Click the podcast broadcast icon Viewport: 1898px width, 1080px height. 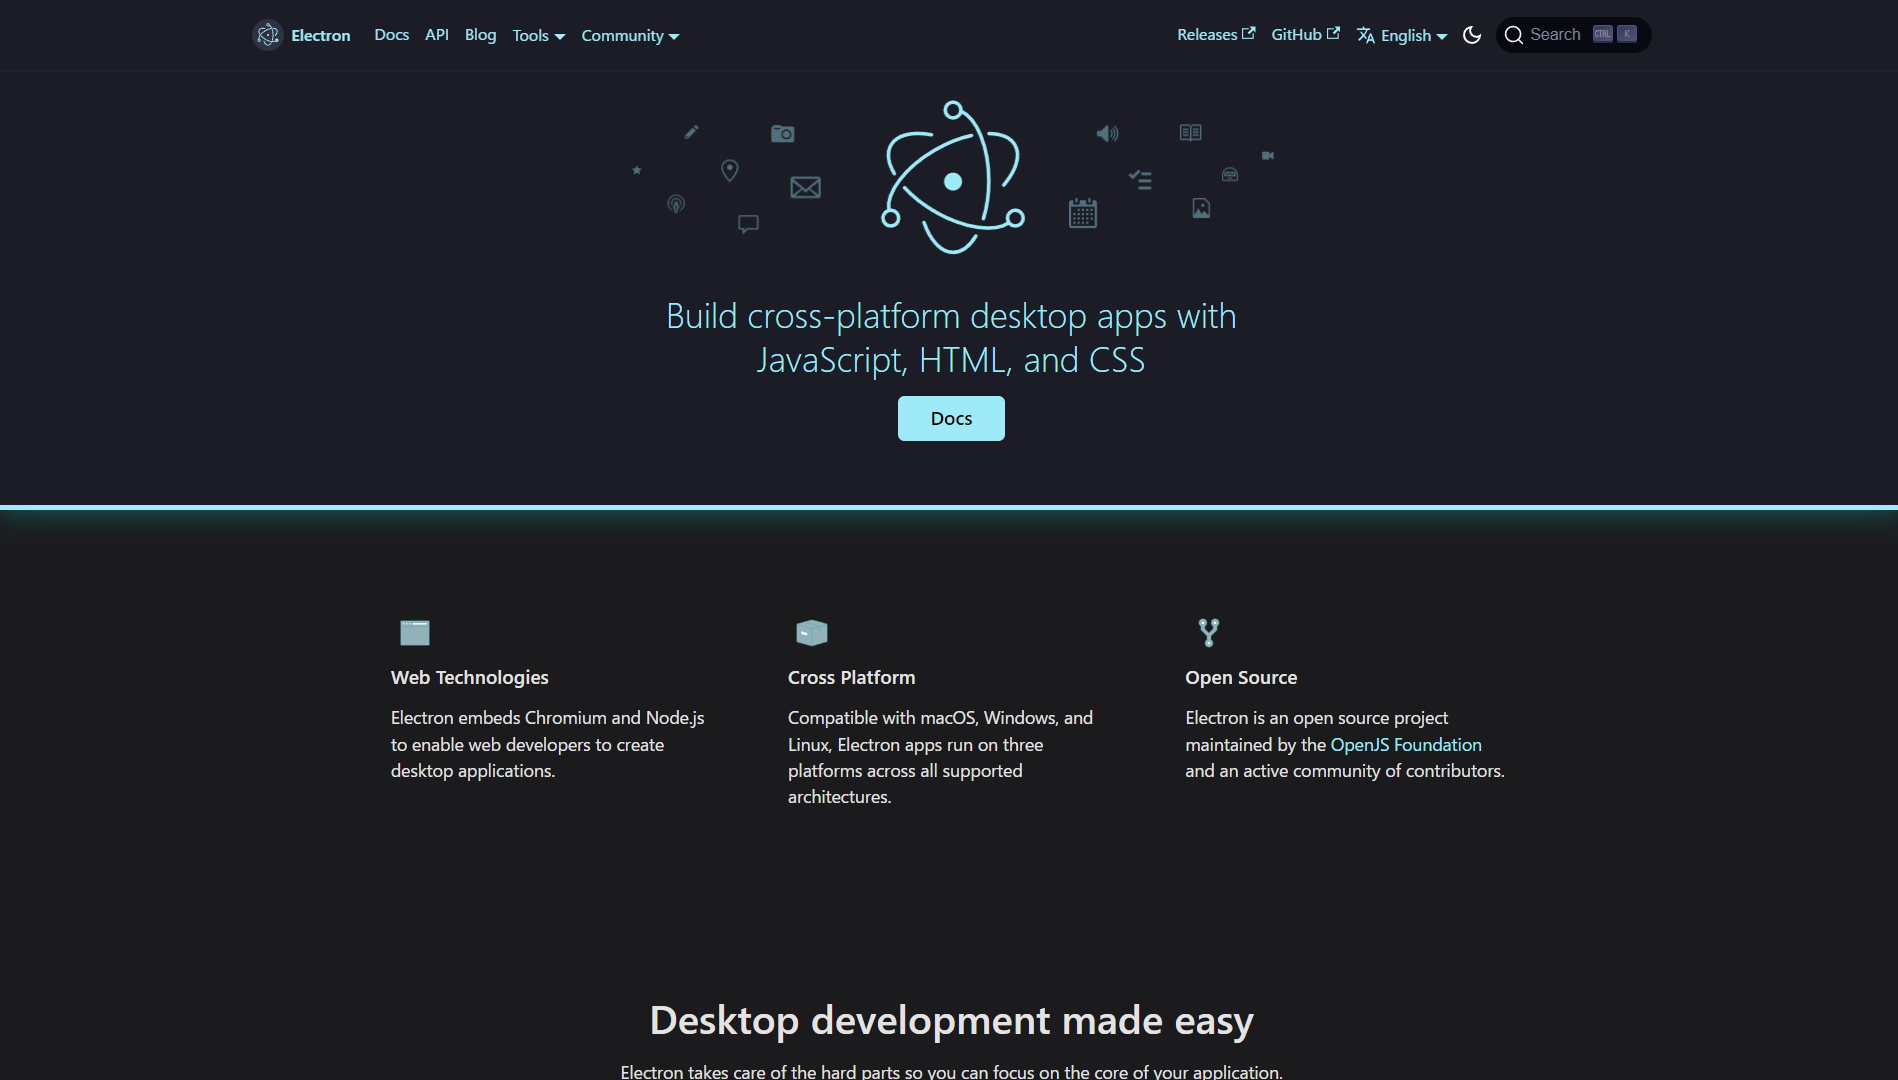(676, 204)
